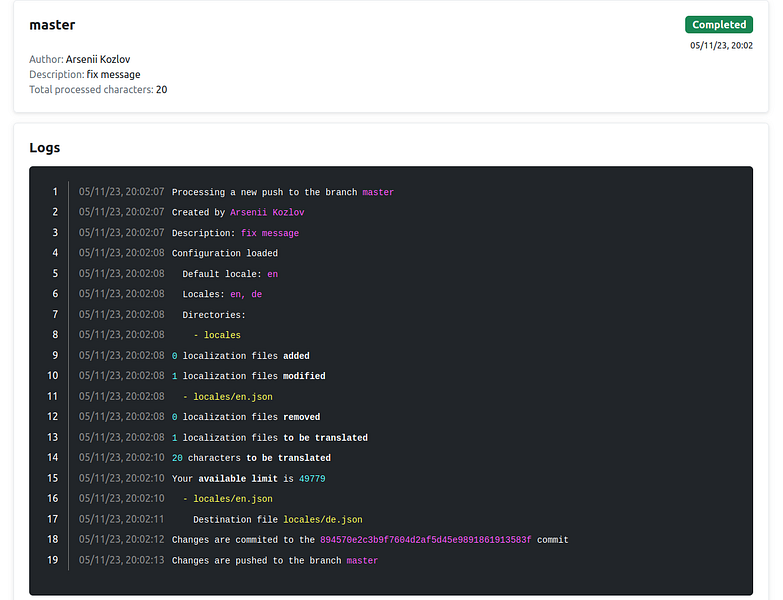This screenshot has height=600, width=783.
Task: Click the Directories: log entry
Action: [214, 315]
